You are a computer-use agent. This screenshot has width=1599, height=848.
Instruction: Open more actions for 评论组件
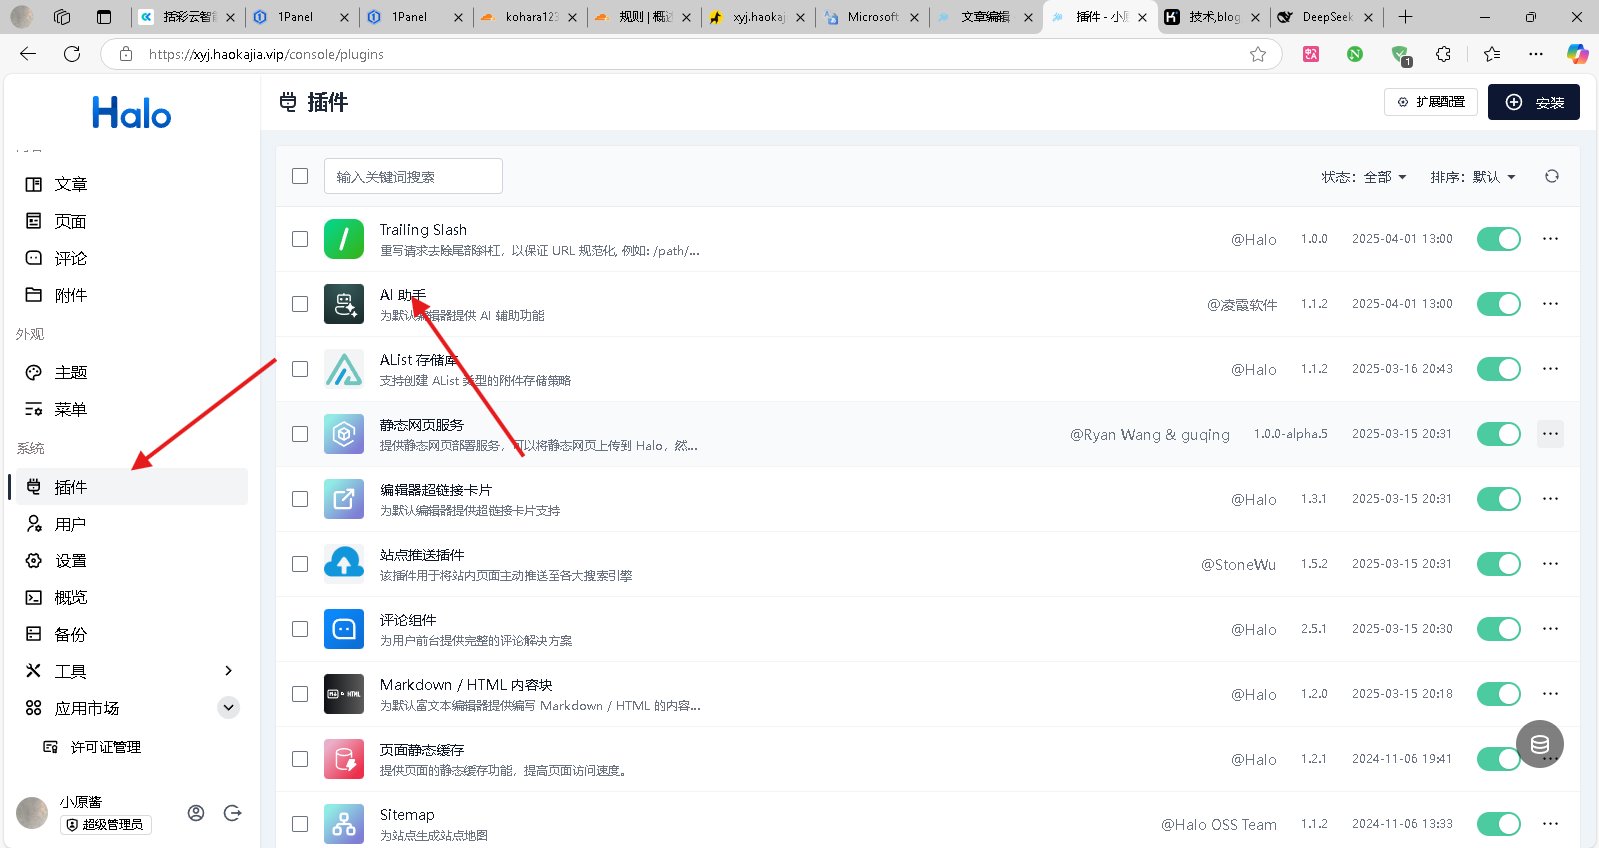pos(1550,629)
